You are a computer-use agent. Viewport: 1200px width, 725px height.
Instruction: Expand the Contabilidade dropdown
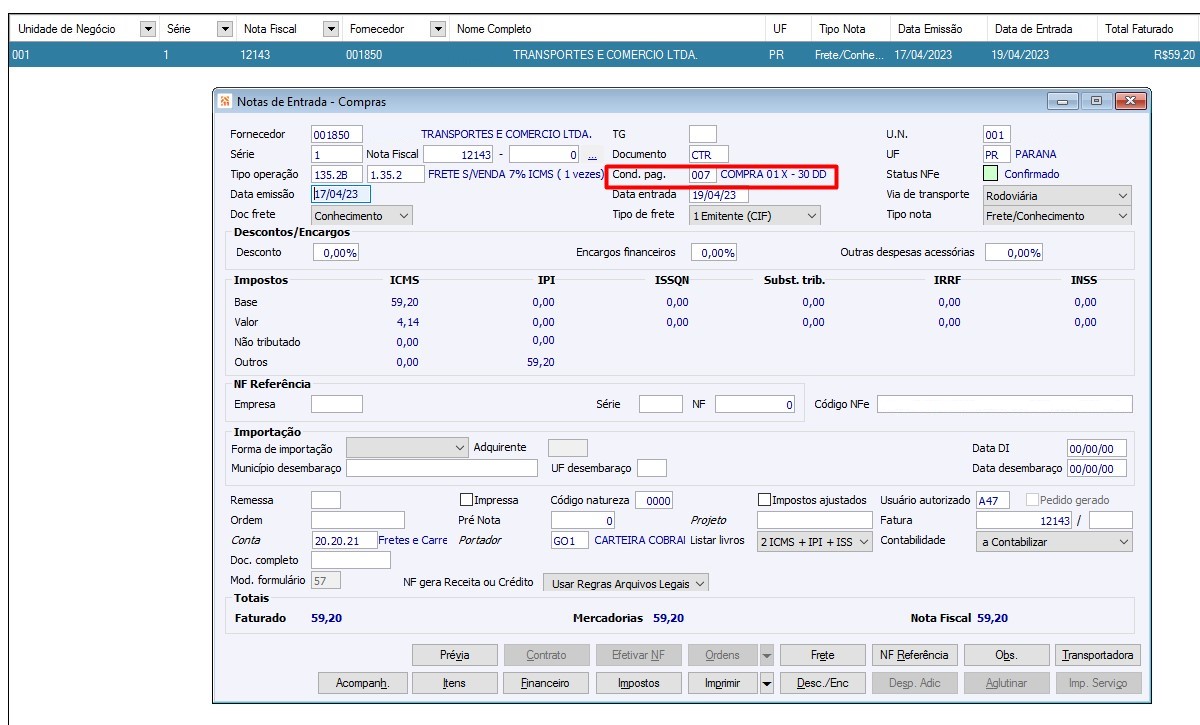[1123, 541]
